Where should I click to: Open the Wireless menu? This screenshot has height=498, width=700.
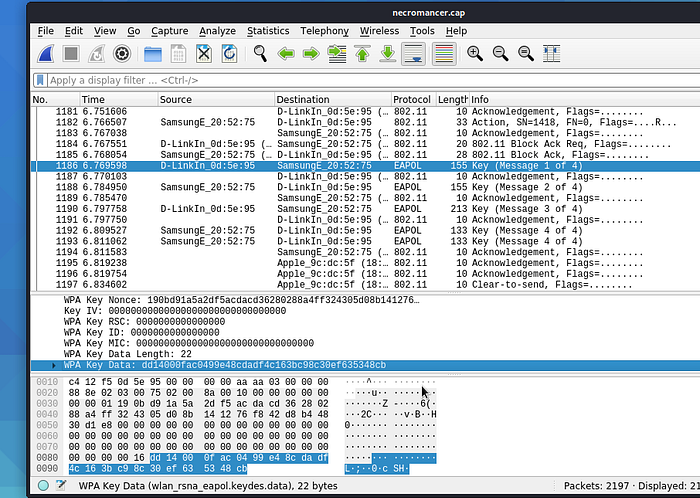379,31
